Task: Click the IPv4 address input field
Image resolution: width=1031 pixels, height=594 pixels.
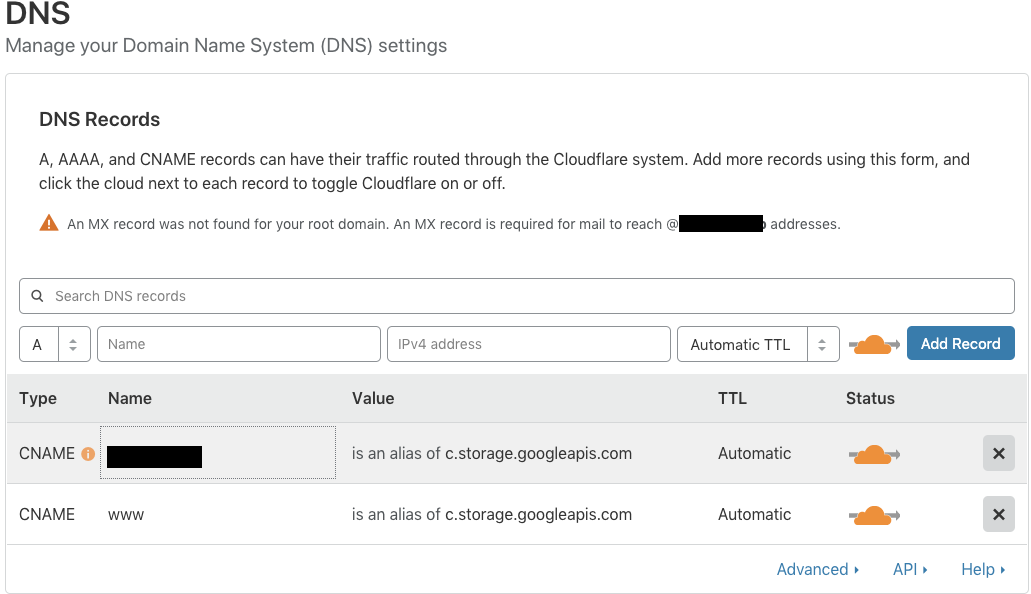Action: point(529,344)
